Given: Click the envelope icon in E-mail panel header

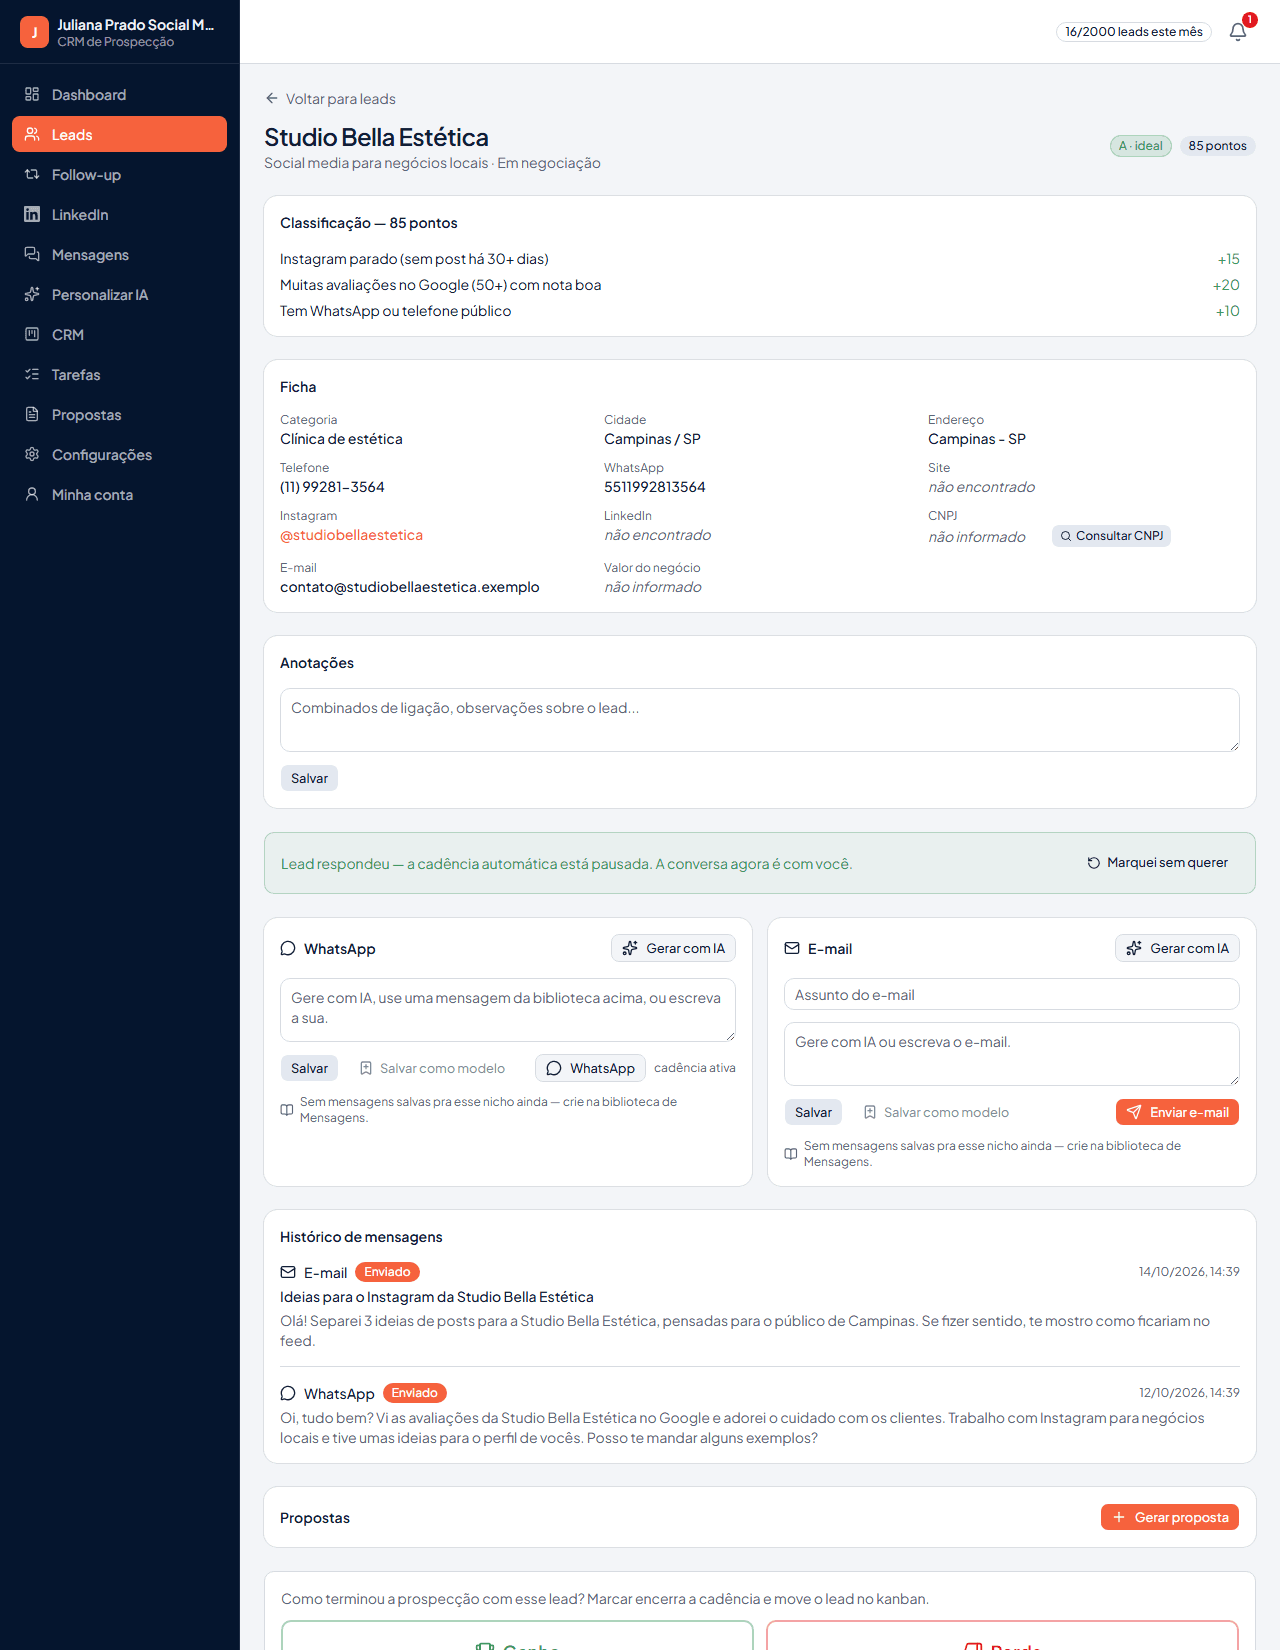Looking at the screenshot, I should 792,948.
